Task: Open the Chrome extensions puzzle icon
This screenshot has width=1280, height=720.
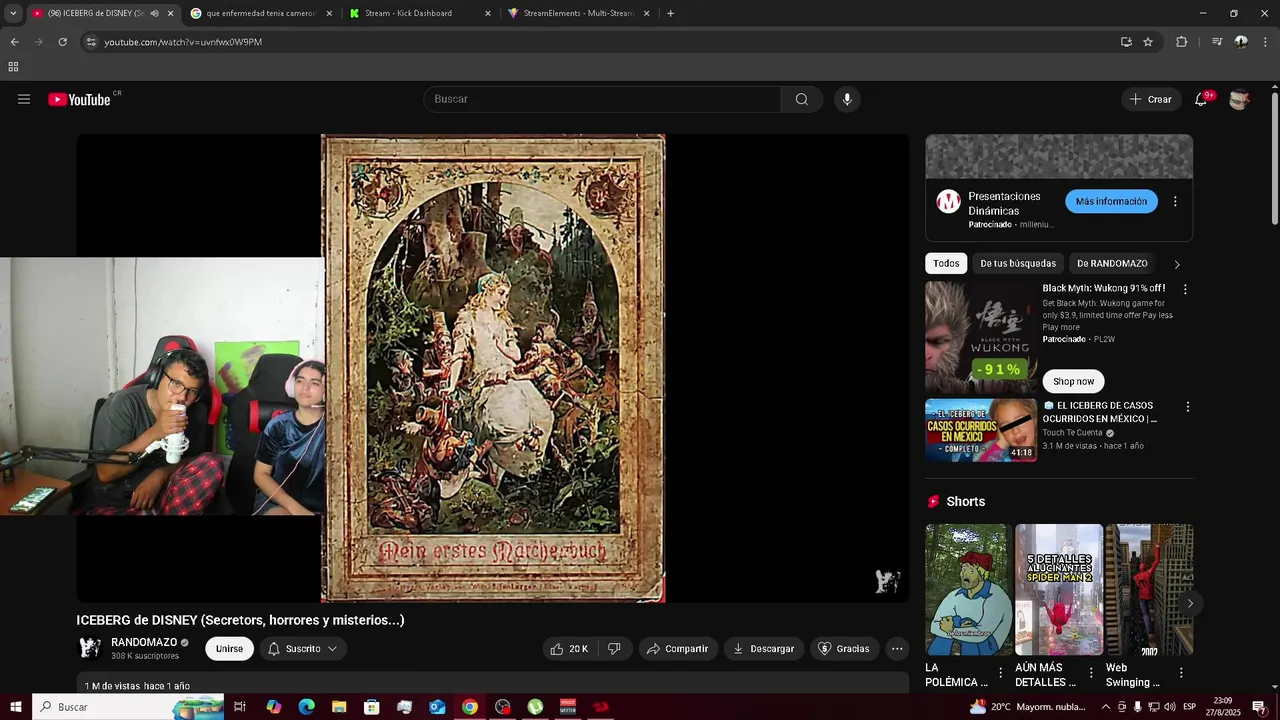Action: click(x=1181, y=42)
